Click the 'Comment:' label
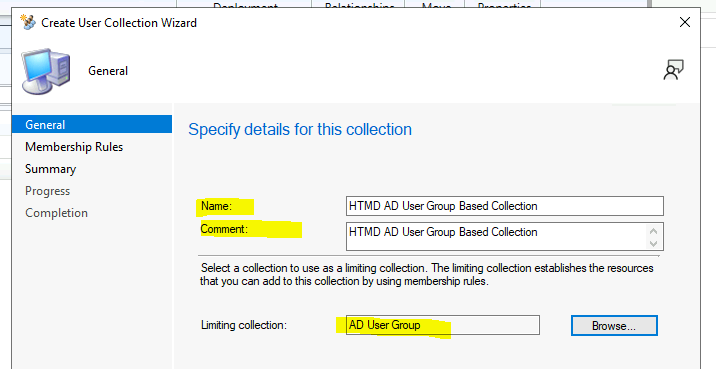This screenshot has height=369, width=716. (224, 229)
